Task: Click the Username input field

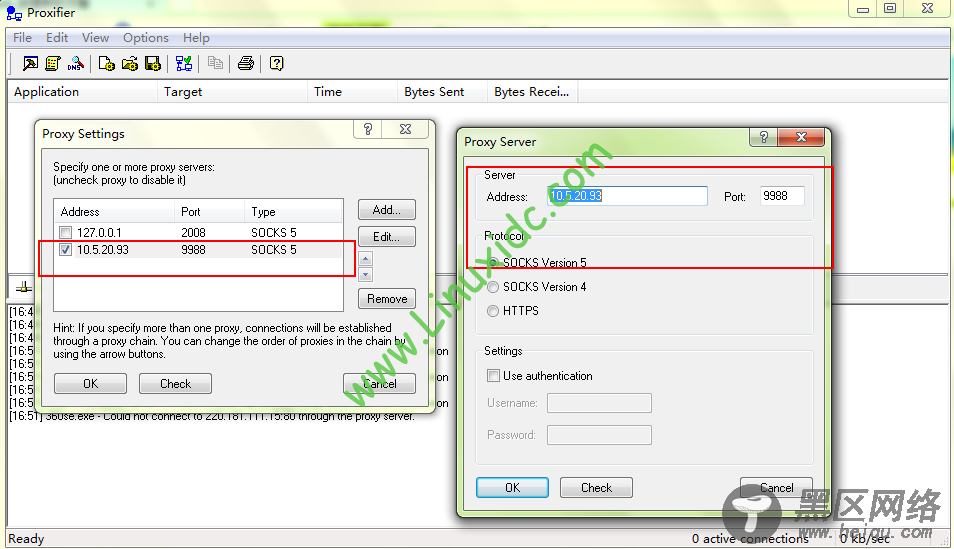Action: (x=599, y=403)
